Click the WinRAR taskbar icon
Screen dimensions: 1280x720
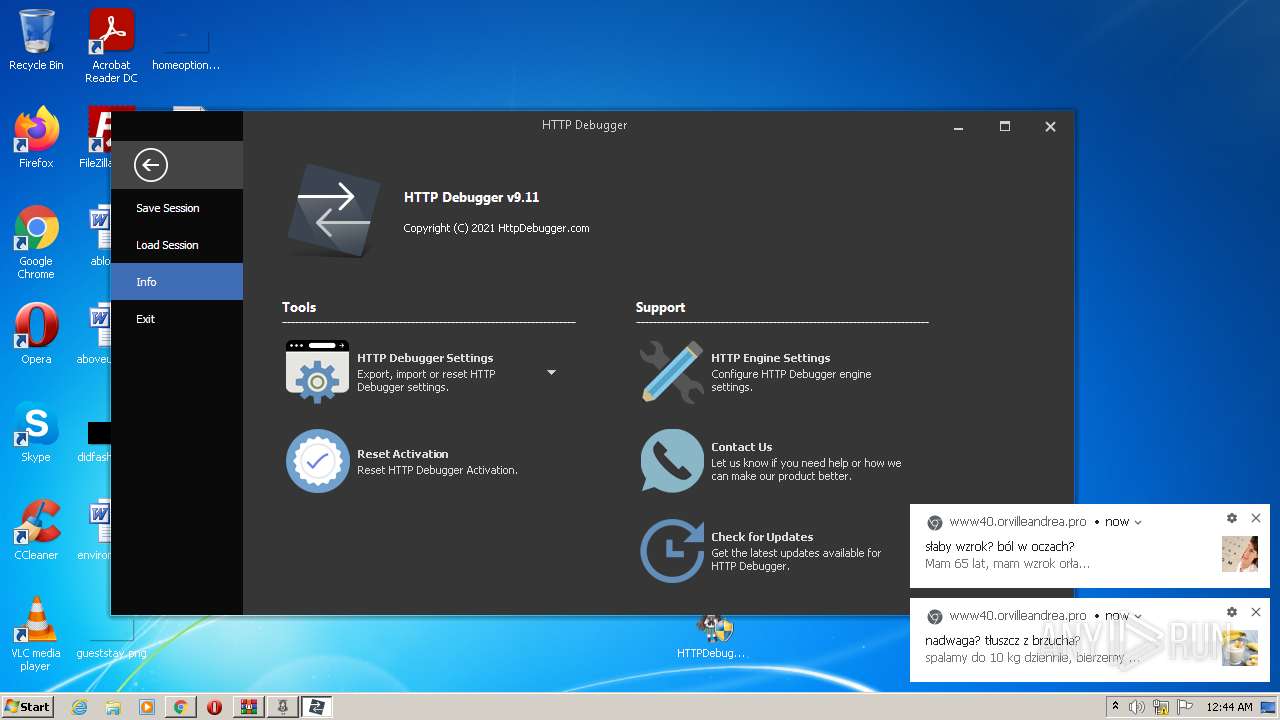pyautogui.click(x=248, y=707)
